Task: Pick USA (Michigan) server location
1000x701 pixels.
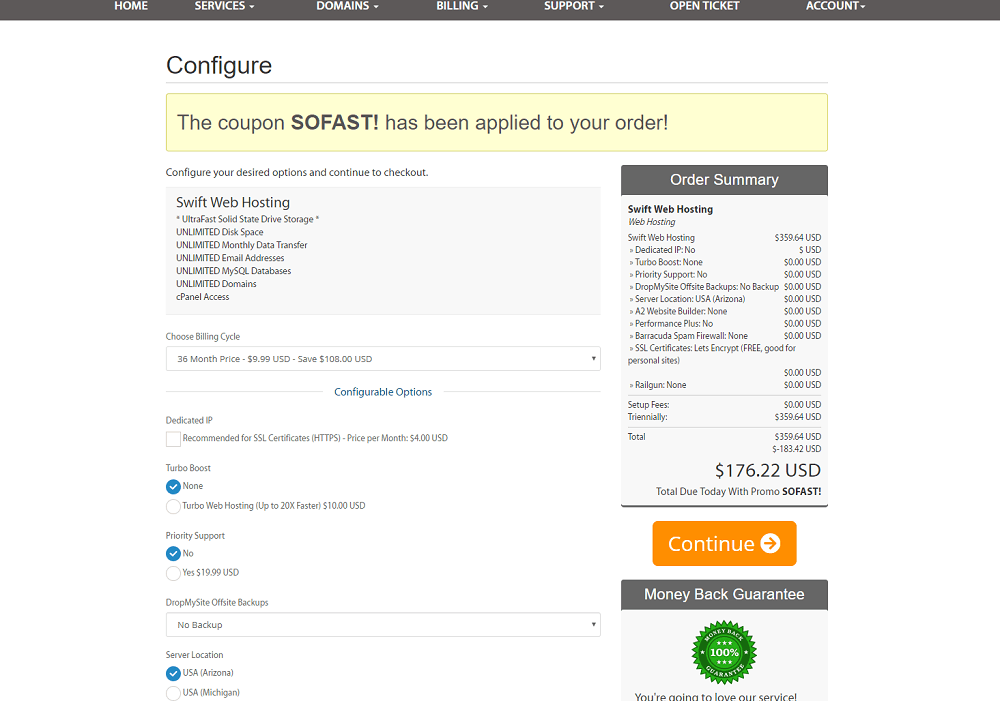Action: click(173, 693)
